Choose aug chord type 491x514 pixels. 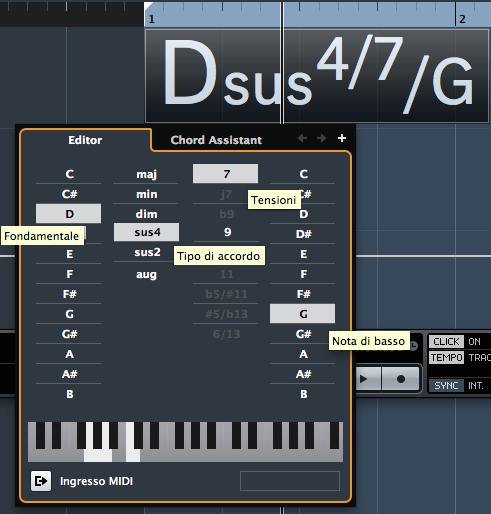[146, 274]
